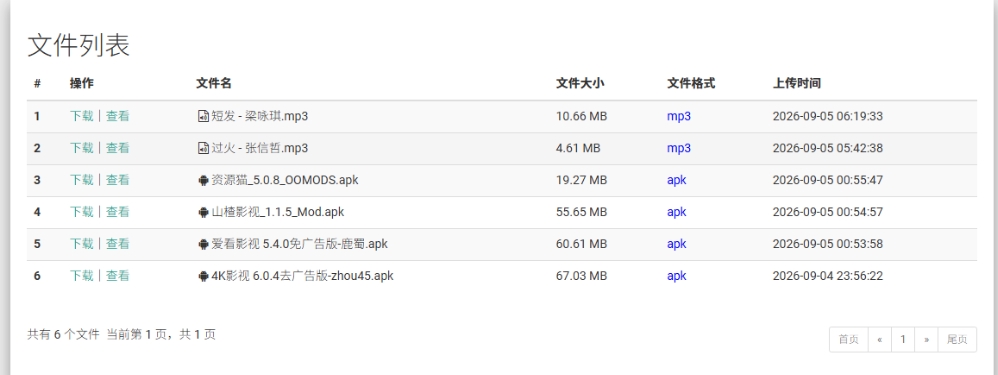Image resolution: width=998 pixels, height=375 pixels.
Task: Click the file name 资源猫_5.0.8_OOMODS.apk
Action: coord(285,180)
